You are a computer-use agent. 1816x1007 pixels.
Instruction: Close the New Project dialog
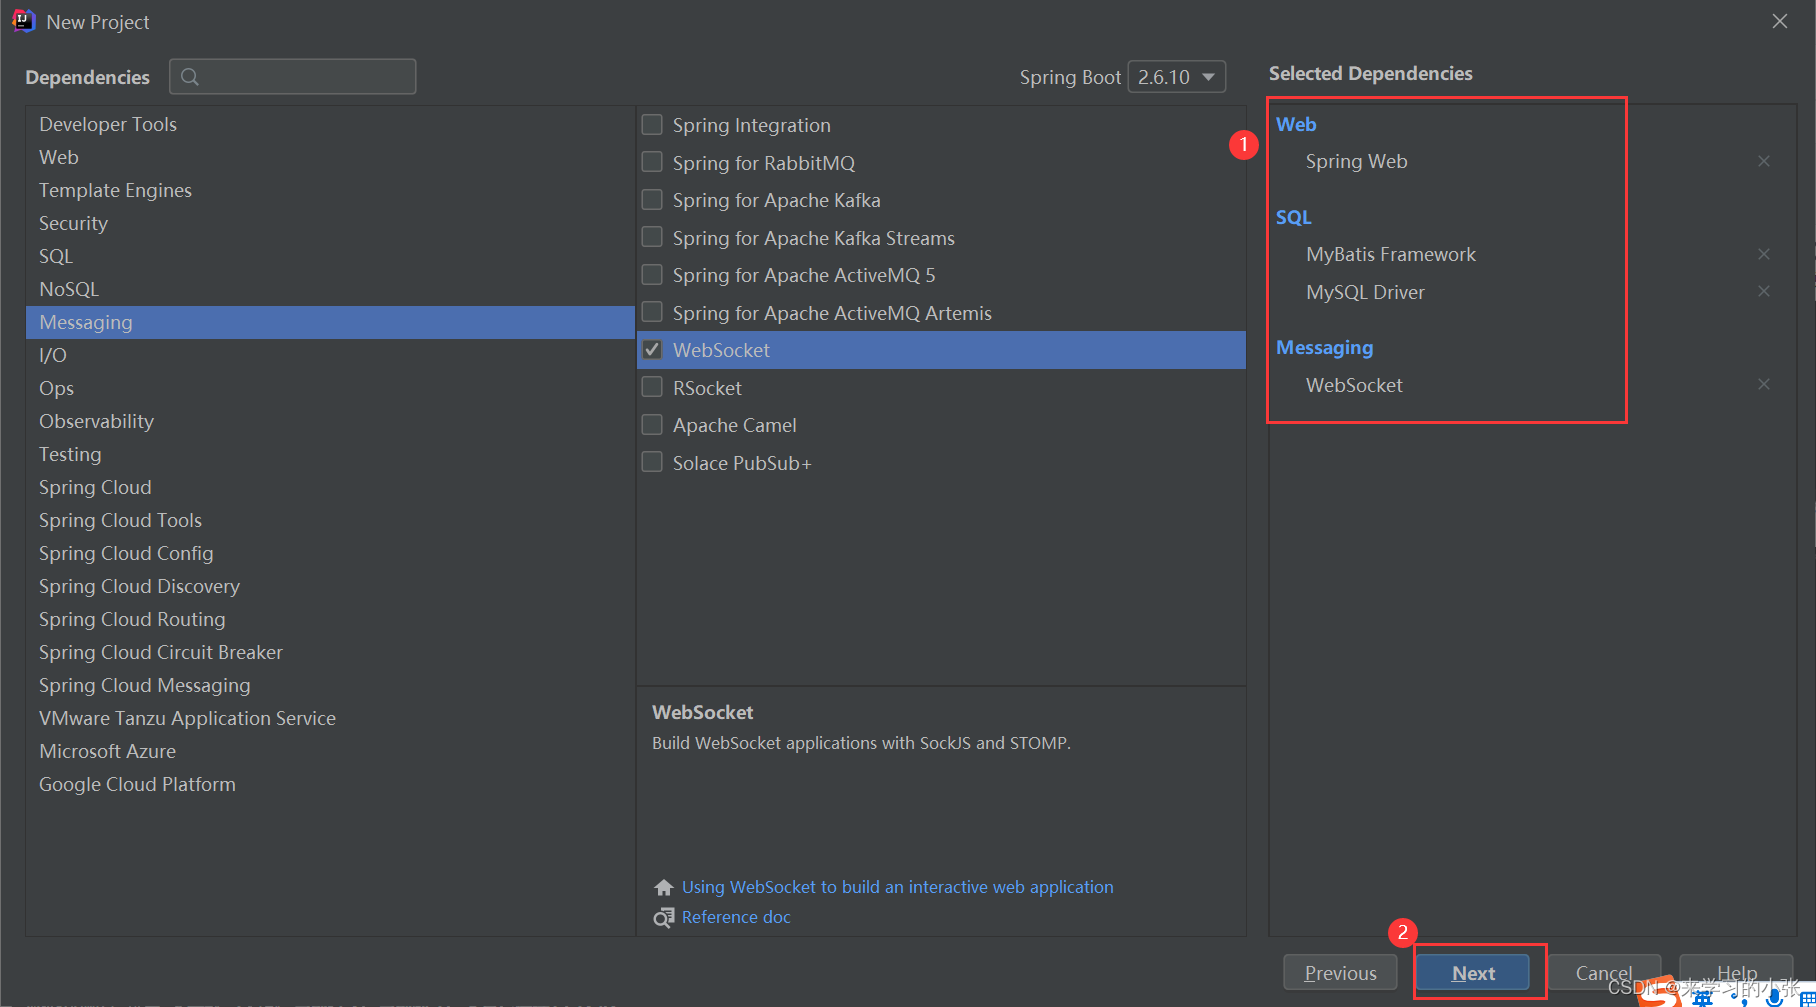point(1780,21)
